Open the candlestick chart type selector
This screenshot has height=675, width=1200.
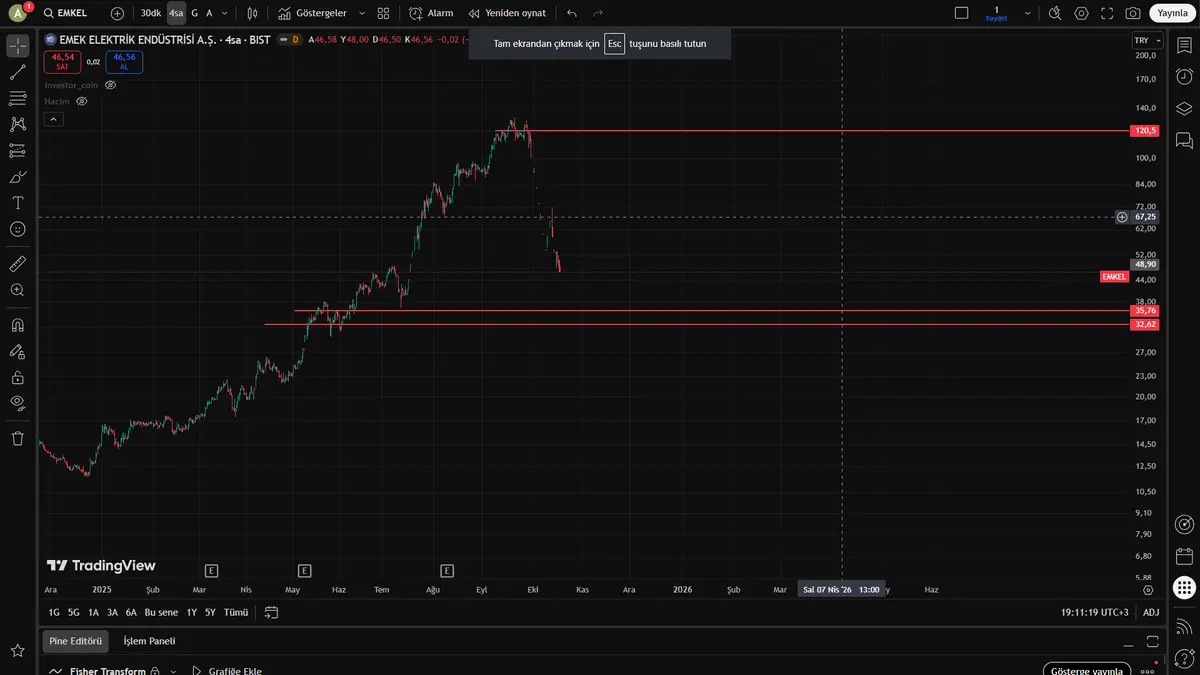[252, 13]
